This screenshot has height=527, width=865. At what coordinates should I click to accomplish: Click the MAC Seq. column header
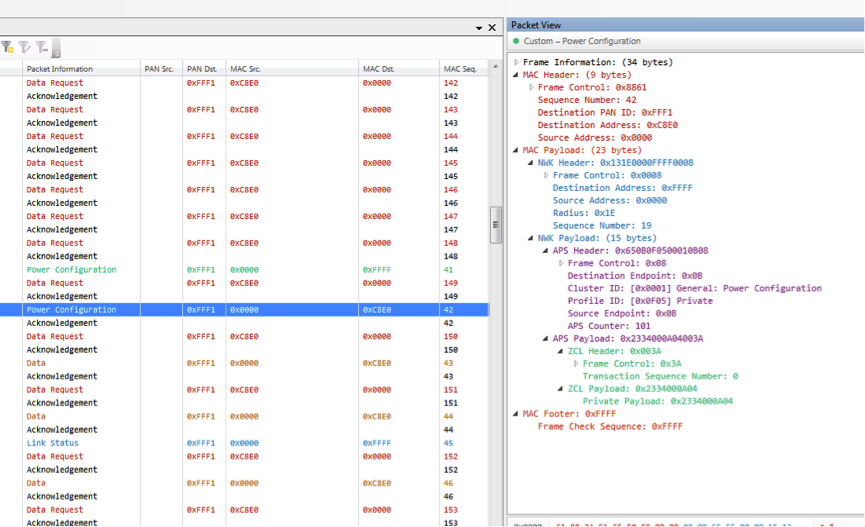pos(460,69)
